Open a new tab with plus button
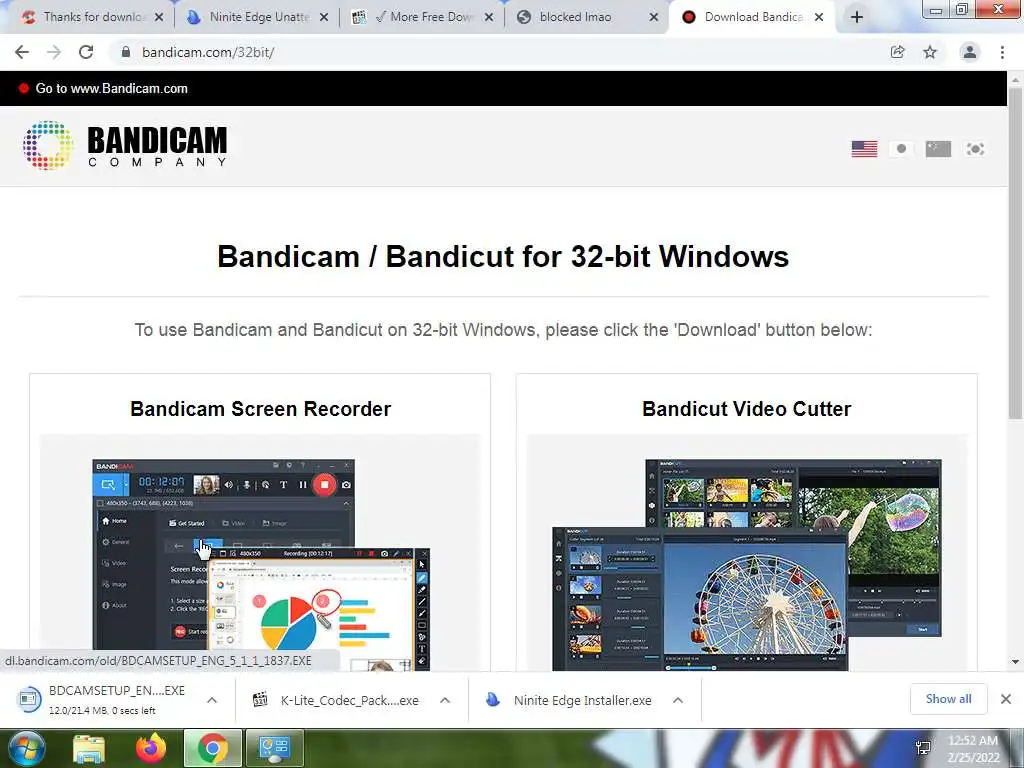 click(857, 18)
